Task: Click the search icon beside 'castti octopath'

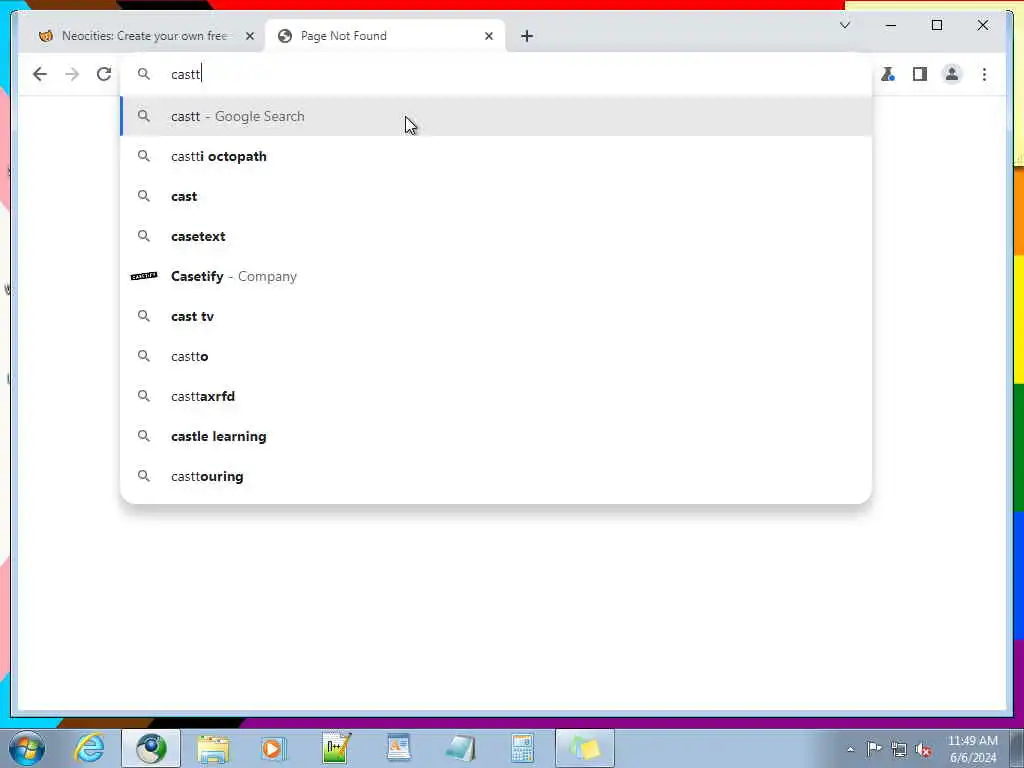Action: 144,156
